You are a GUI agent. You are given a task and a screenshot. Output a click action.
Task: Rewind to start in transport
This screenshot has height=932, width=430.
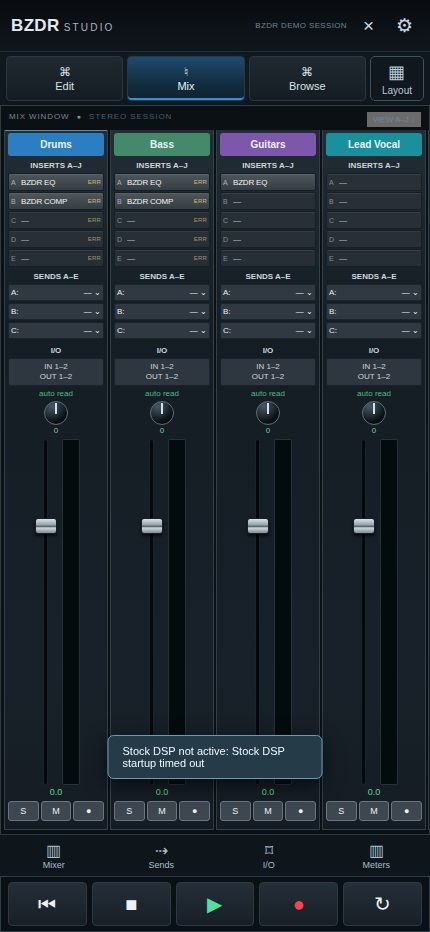click(x=47, y=904)
